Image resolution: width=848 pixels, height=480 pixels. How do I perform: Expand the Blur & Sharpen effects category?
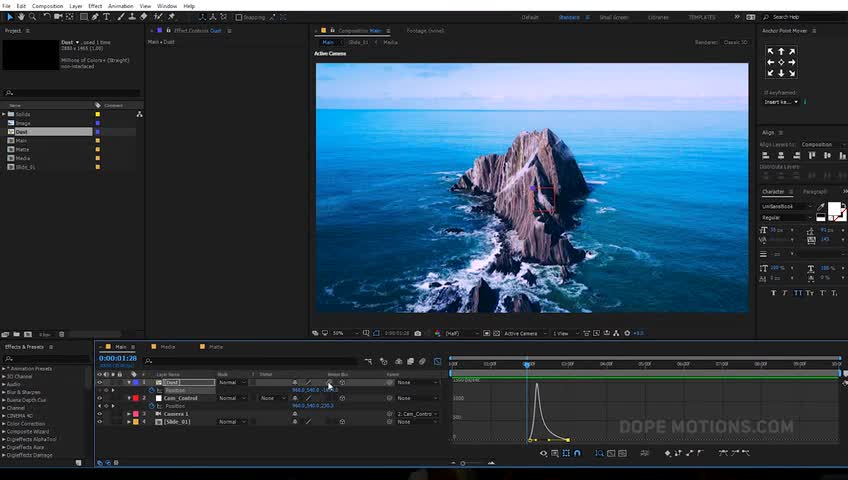click(x=4, y=392)
